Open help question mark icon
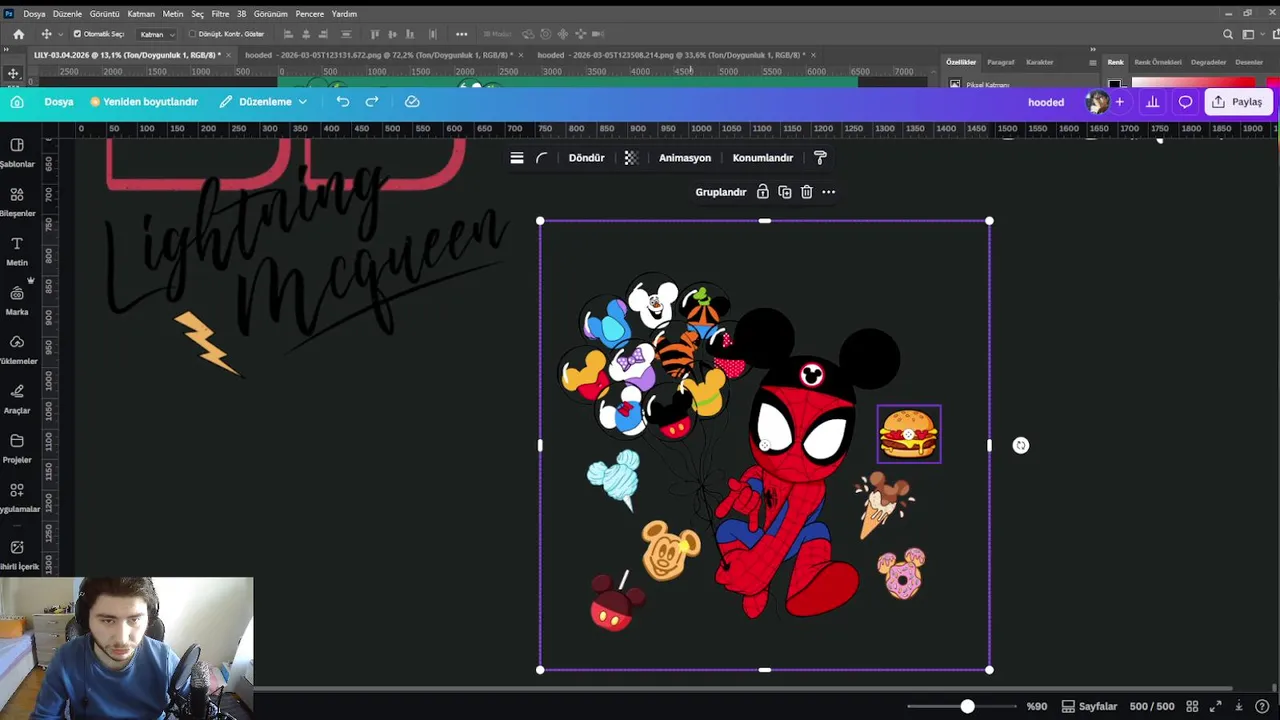This screenshot has height=720, width=1280. tap(1262, 706)
